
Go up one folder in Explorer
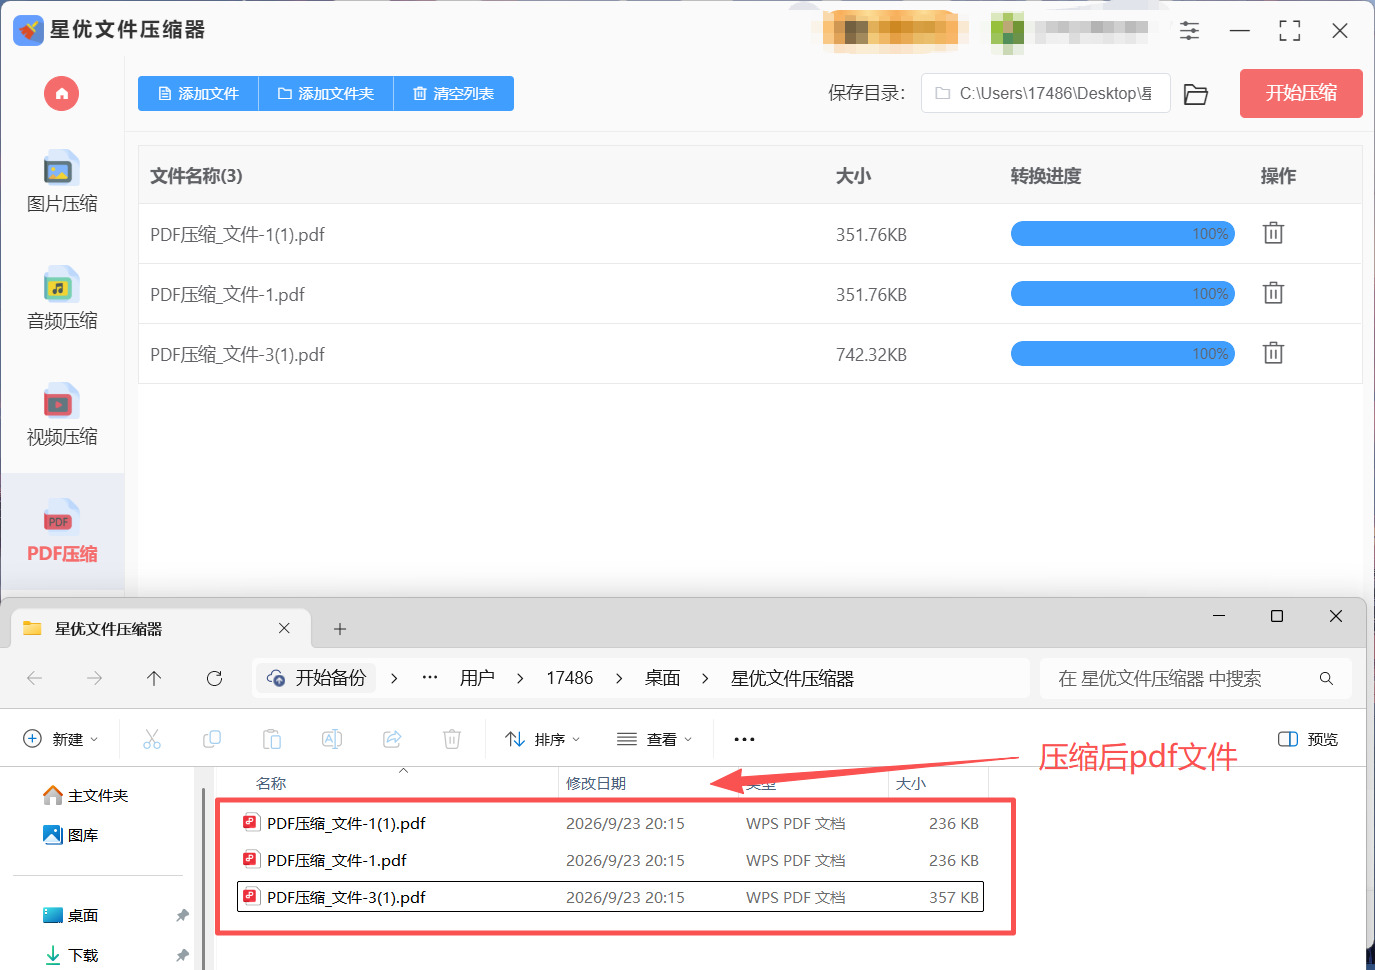[x=154, y=678]
